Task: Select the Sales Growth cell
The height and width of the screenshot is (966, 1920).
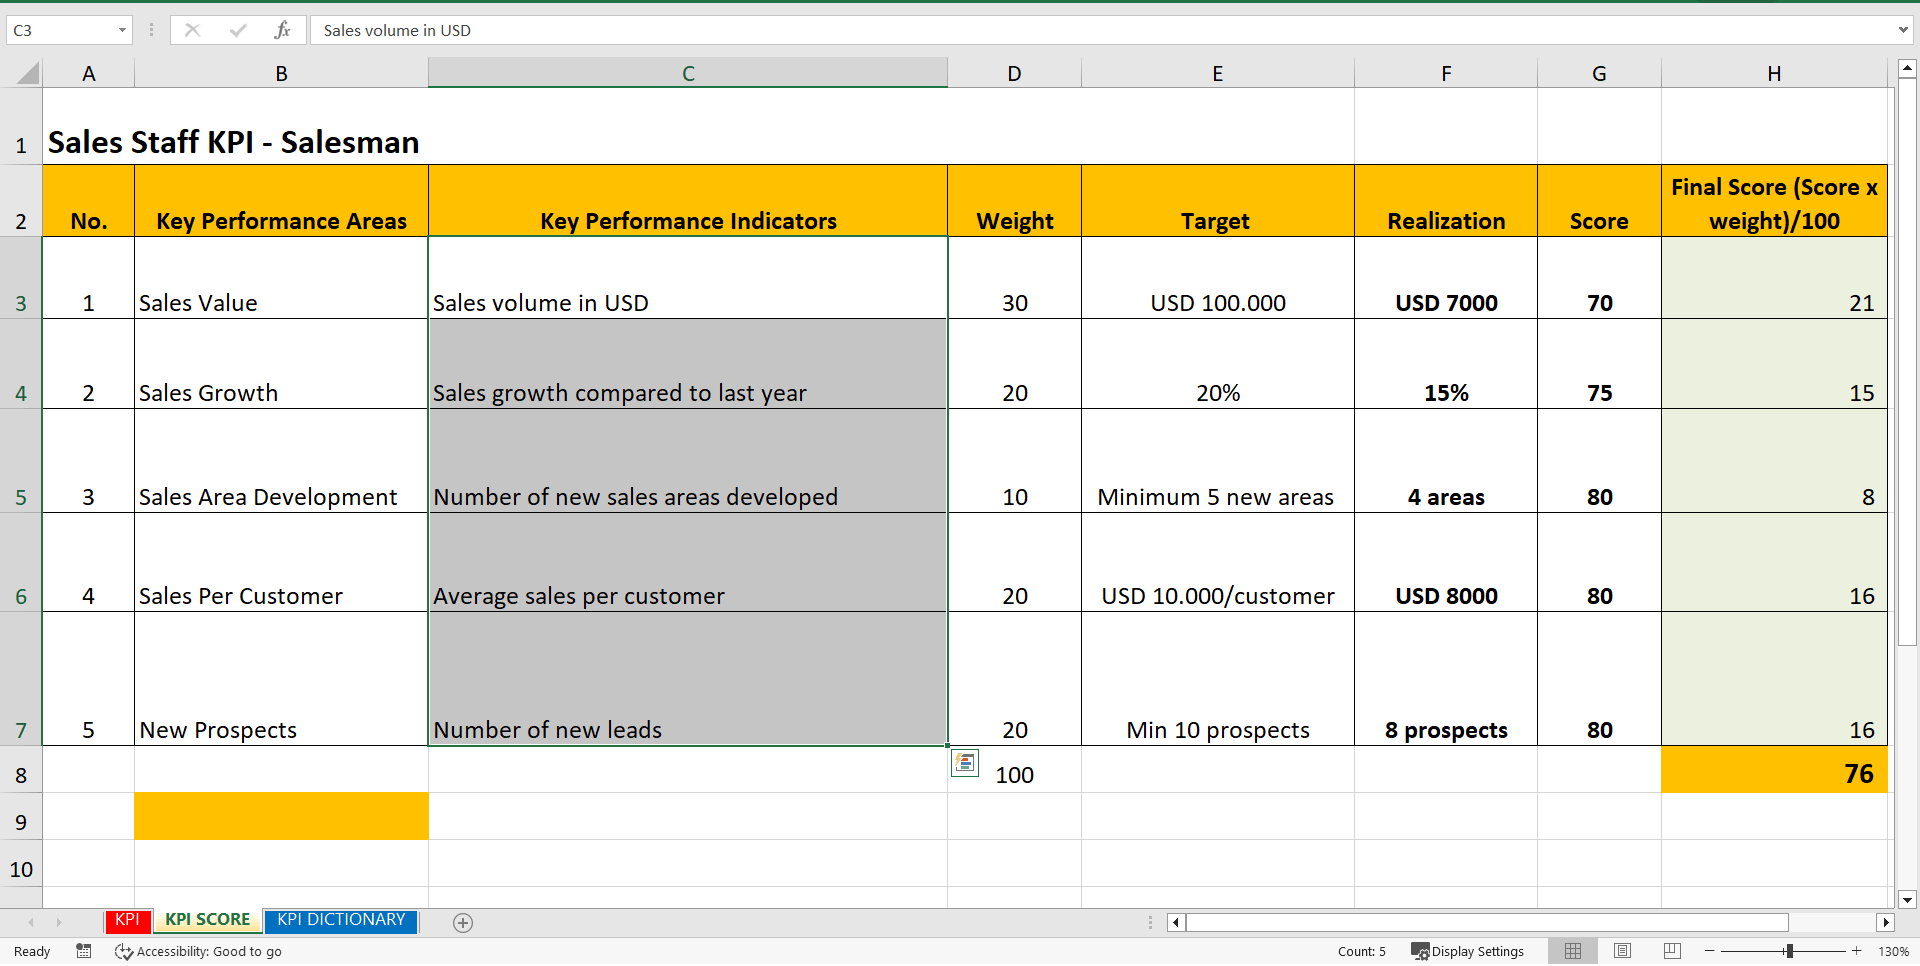Action: point(281,364)
